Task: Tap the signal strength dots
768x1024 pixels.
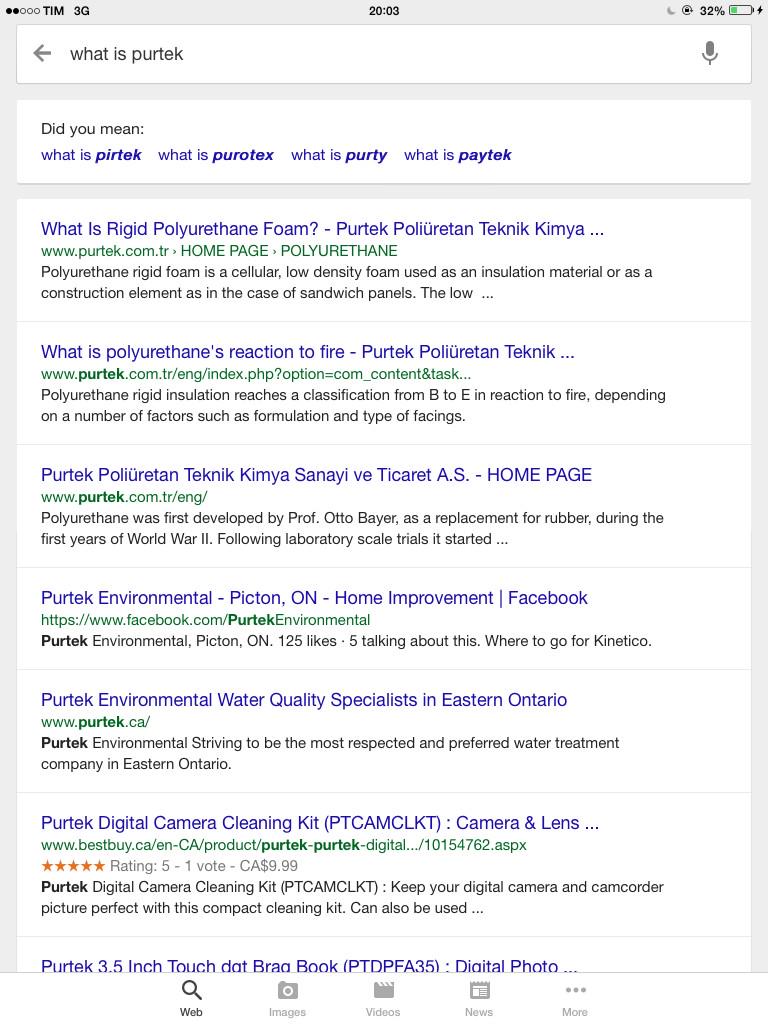Action: 23,10
